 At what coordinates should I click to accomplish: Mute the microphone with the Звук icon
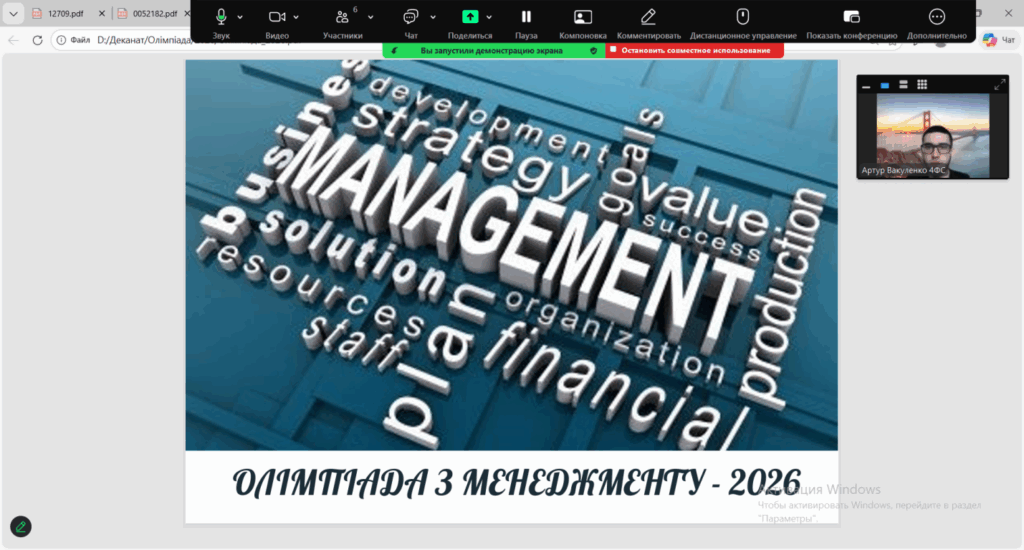pos(221,17)
